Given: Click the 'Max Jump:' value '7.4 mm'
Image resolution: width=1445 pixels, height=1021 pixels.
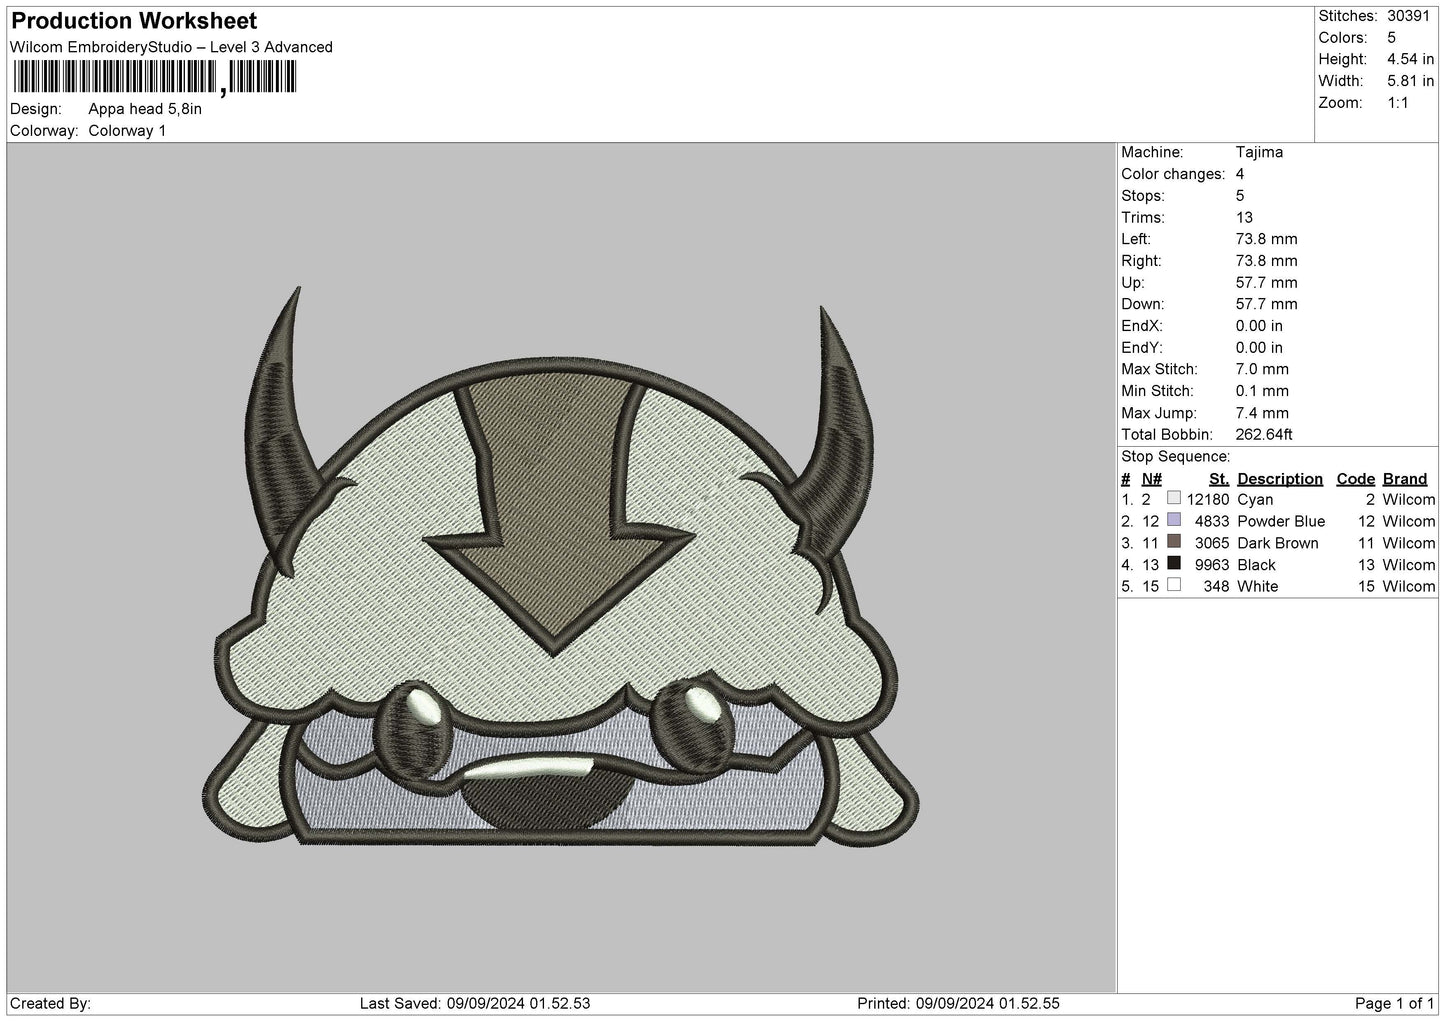Looking at the screenshot, I should click(x=1262, y=413).
